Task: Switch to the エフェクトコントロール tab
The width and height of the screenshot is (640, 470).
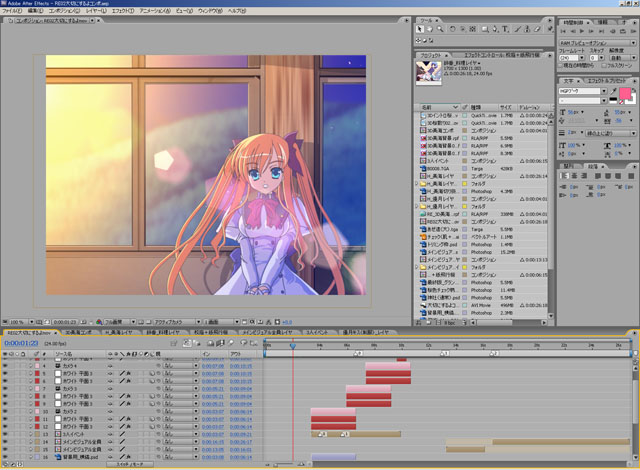Action: pos(501,55)
